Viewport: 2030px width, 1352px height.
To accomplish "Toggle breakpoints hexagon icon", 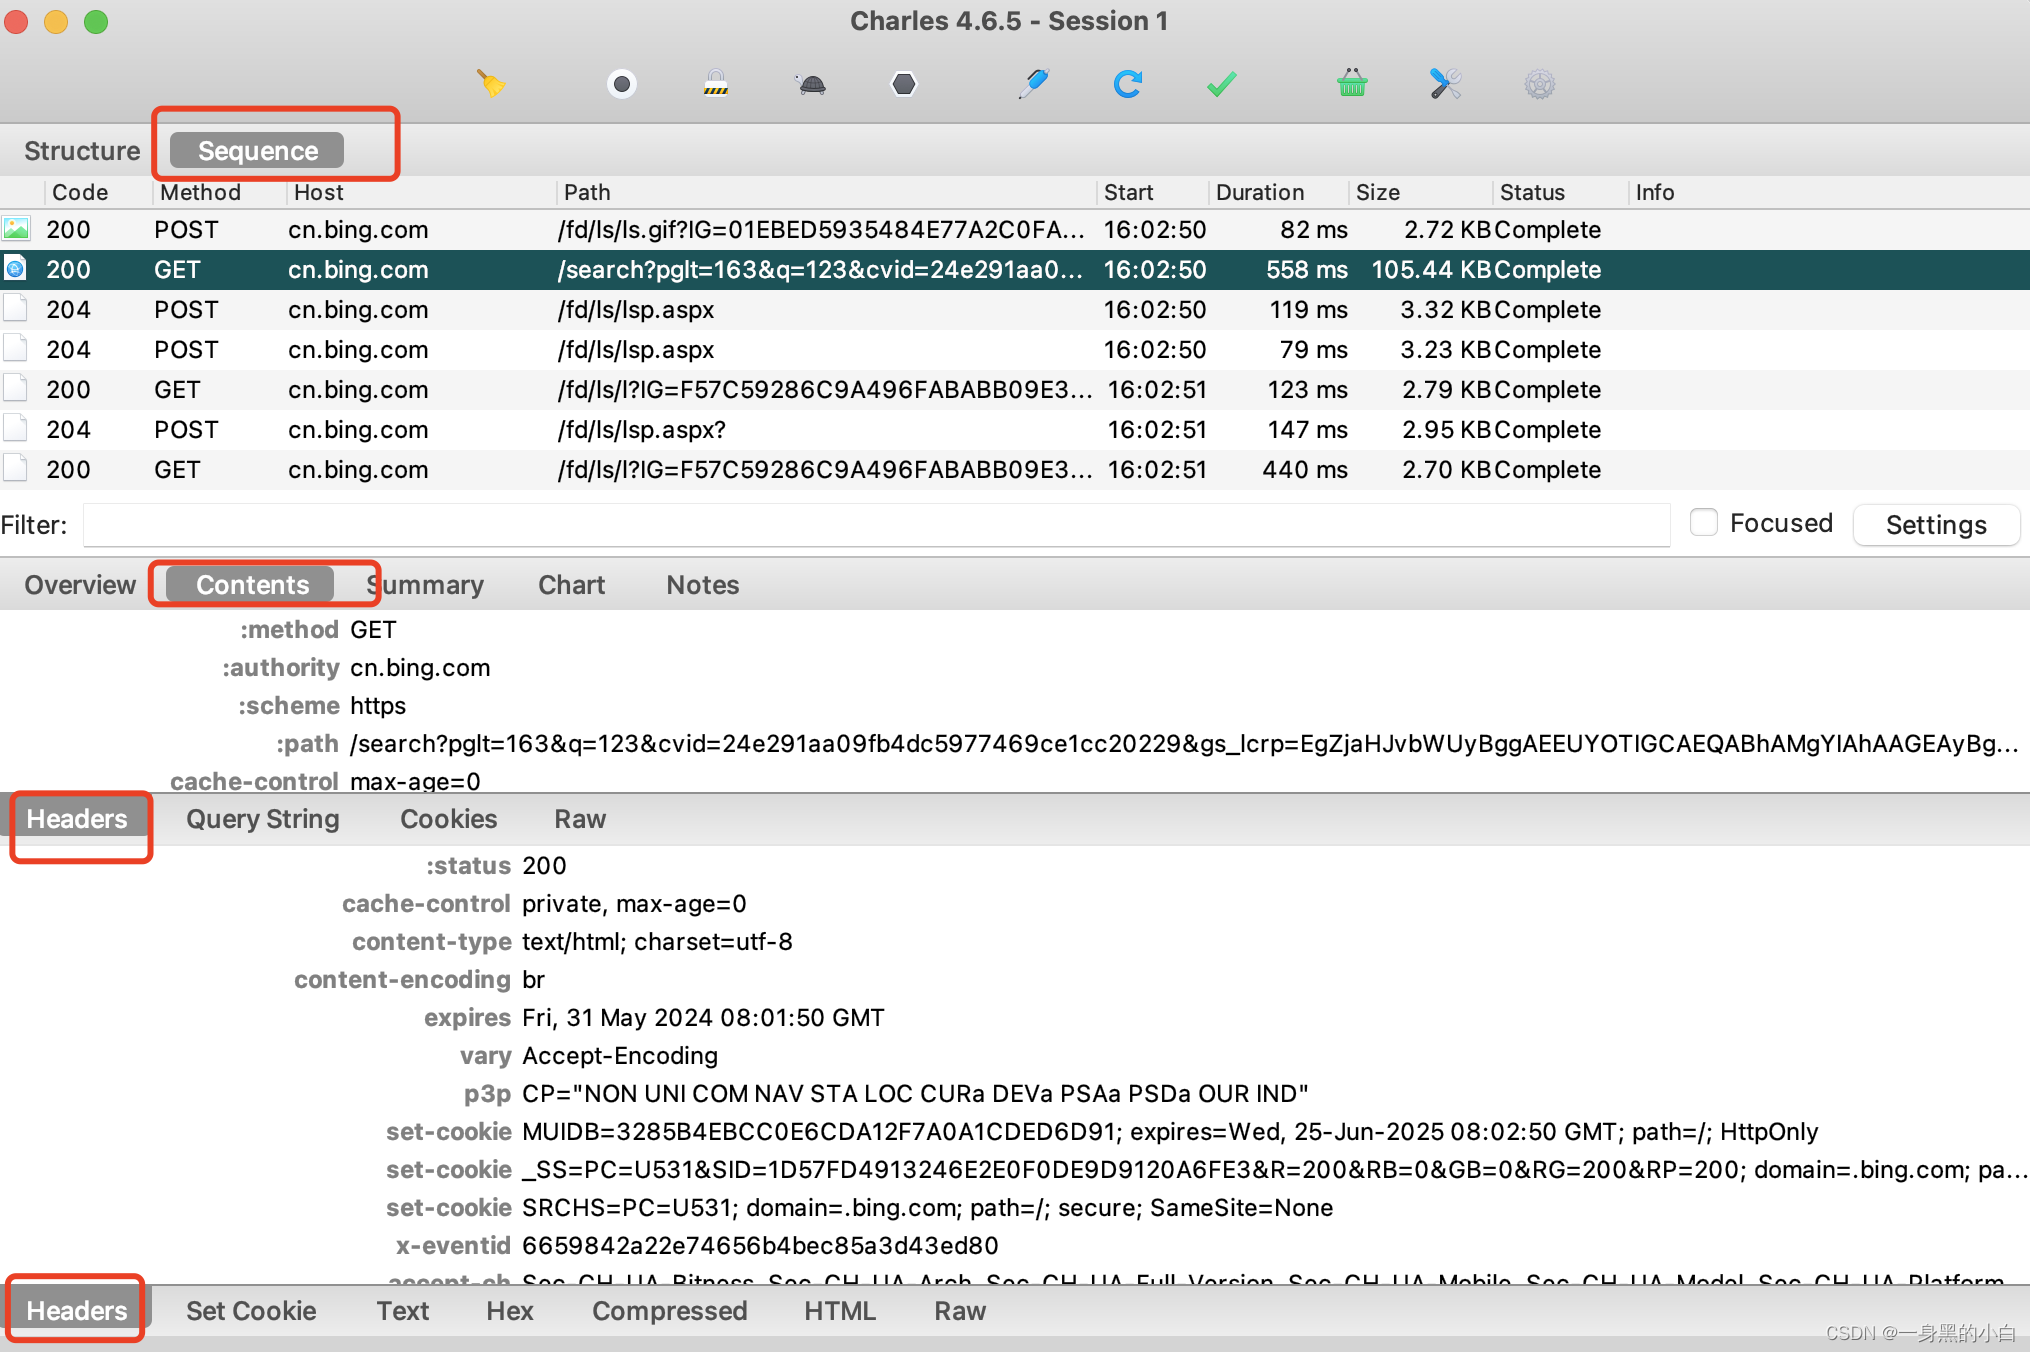I will pyautogui.click(x=903, y=84).
